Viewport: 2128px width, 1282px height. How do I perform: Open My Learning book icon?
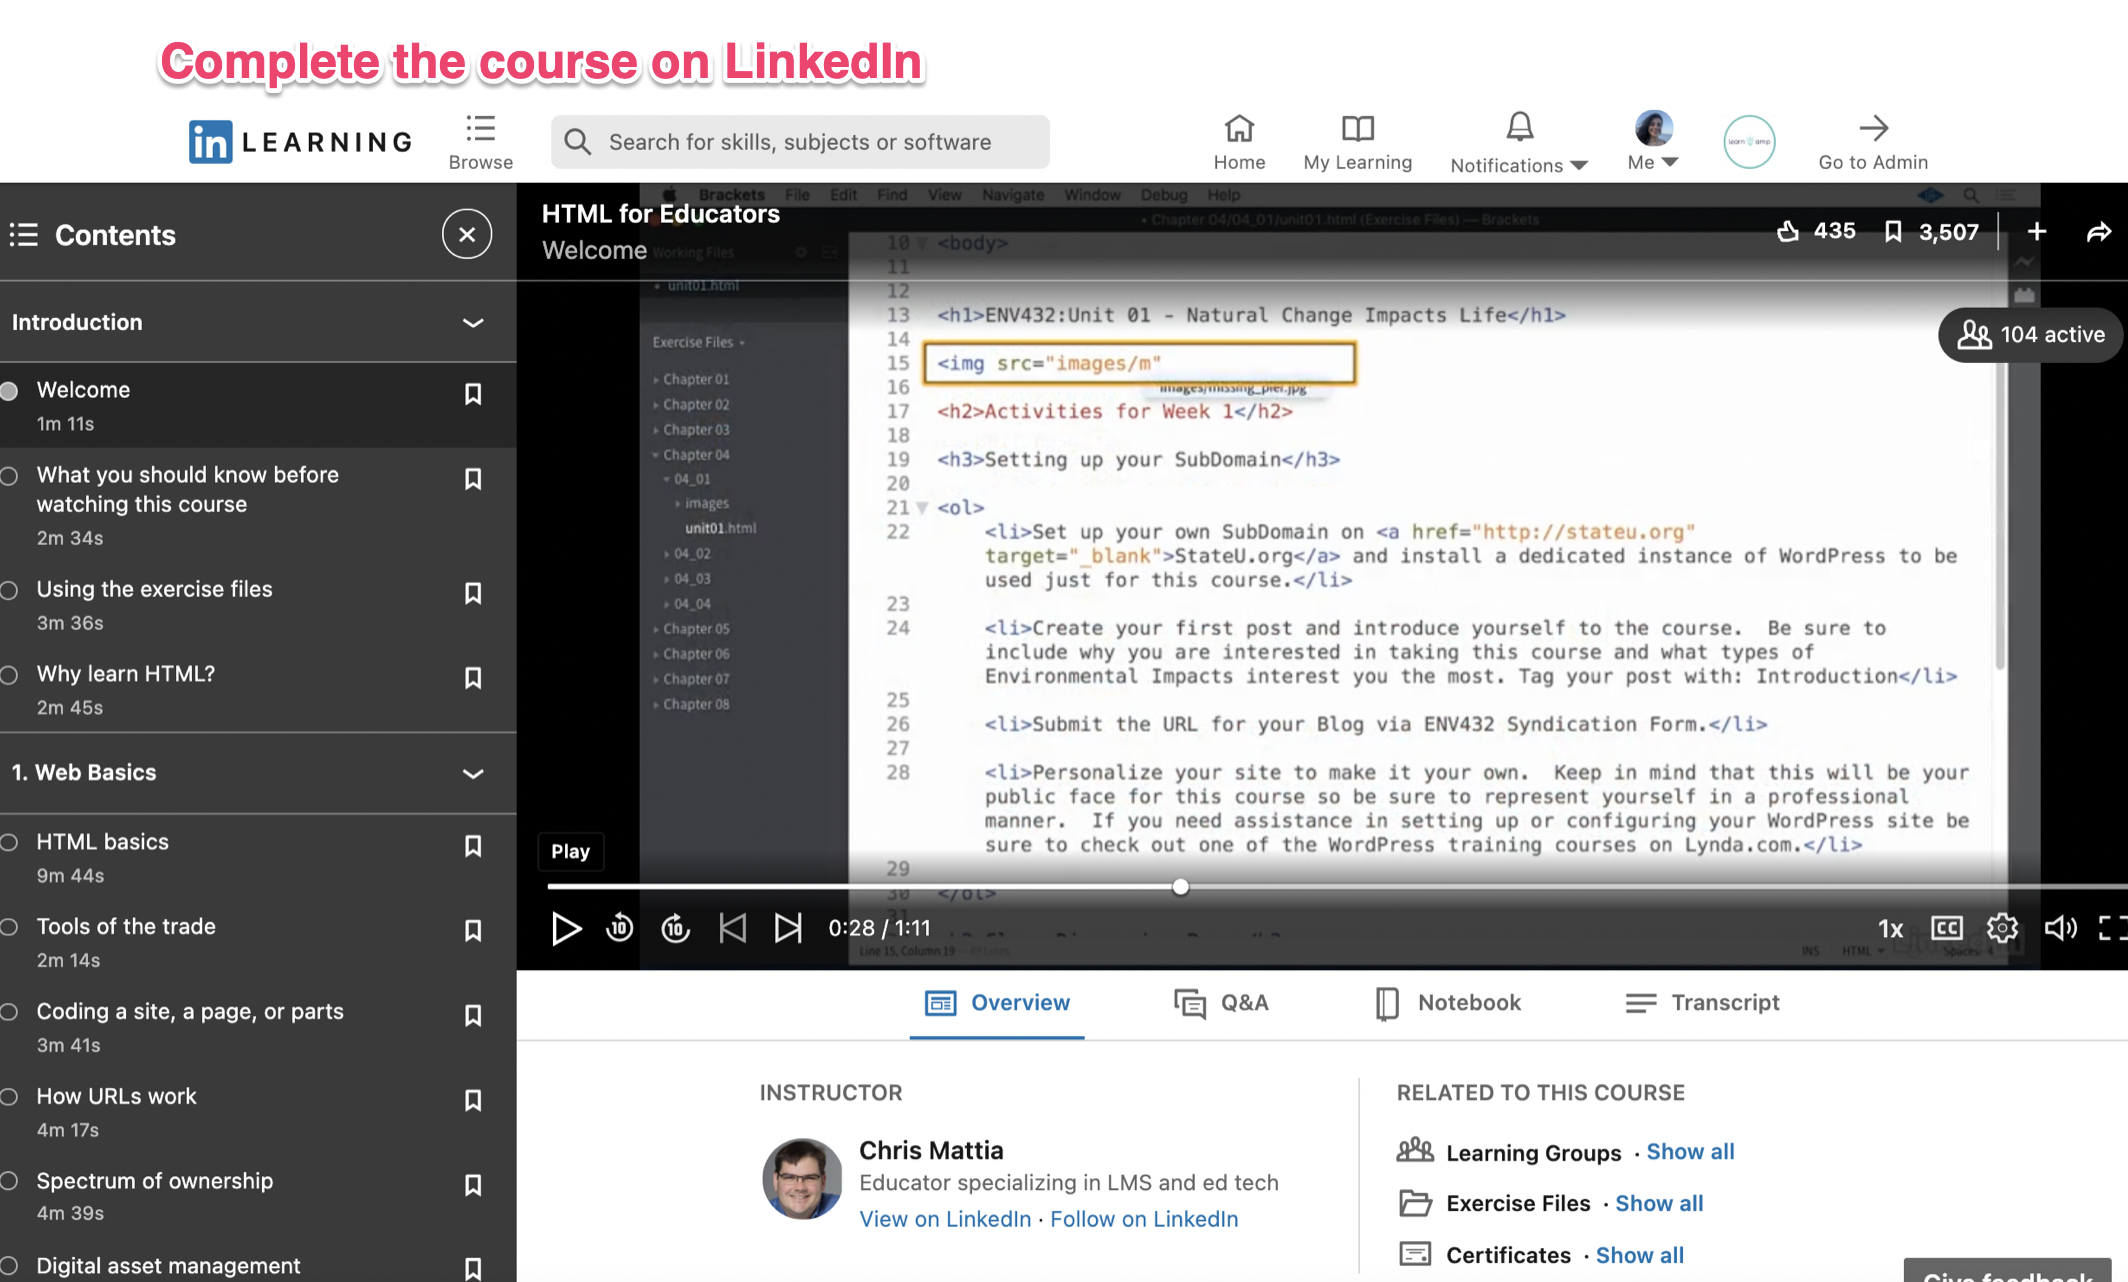click(1357, 128)
